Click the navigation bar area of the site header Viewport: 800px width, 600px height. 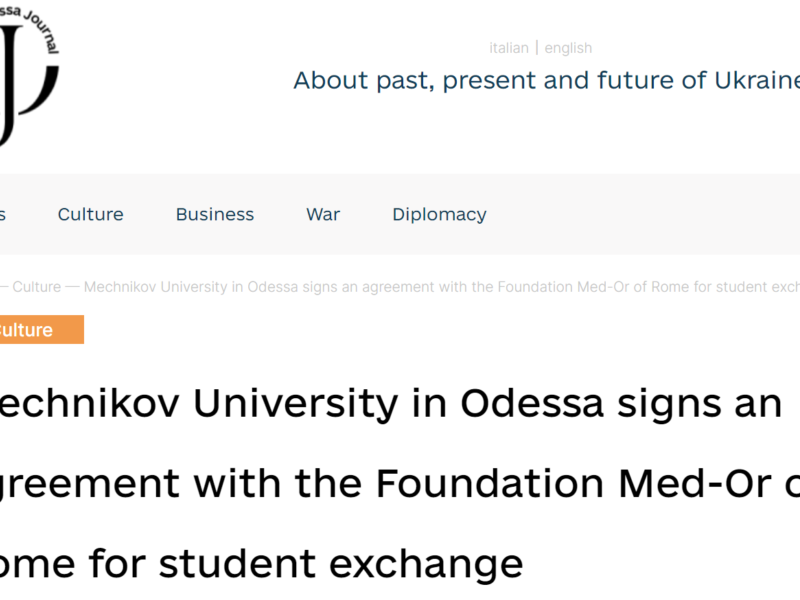point(400,214)
